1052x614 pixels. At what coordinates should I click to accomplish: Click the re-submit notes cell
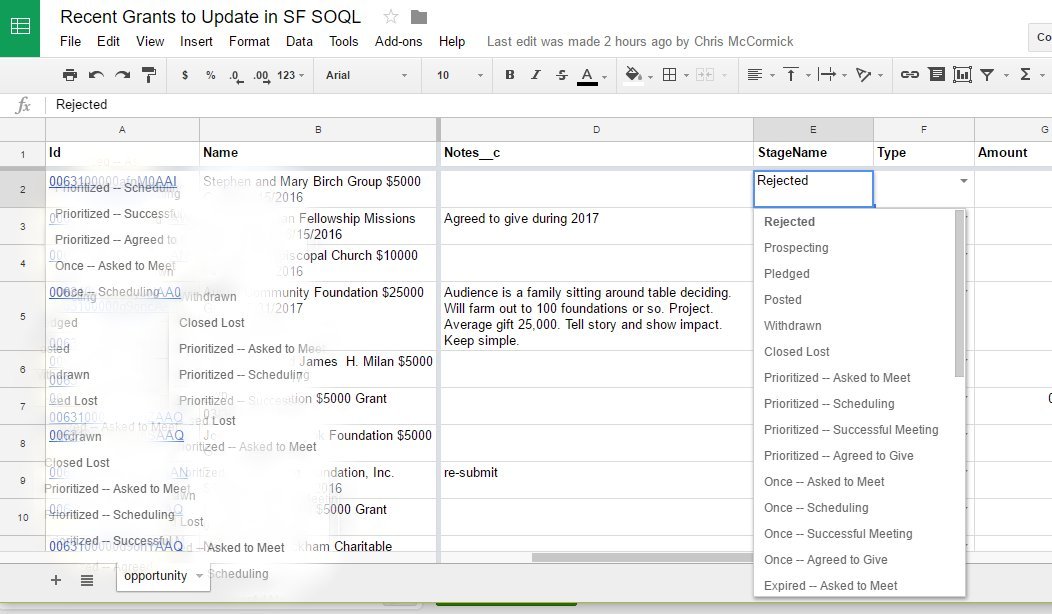pyautogui.click(x=596, y=479)
